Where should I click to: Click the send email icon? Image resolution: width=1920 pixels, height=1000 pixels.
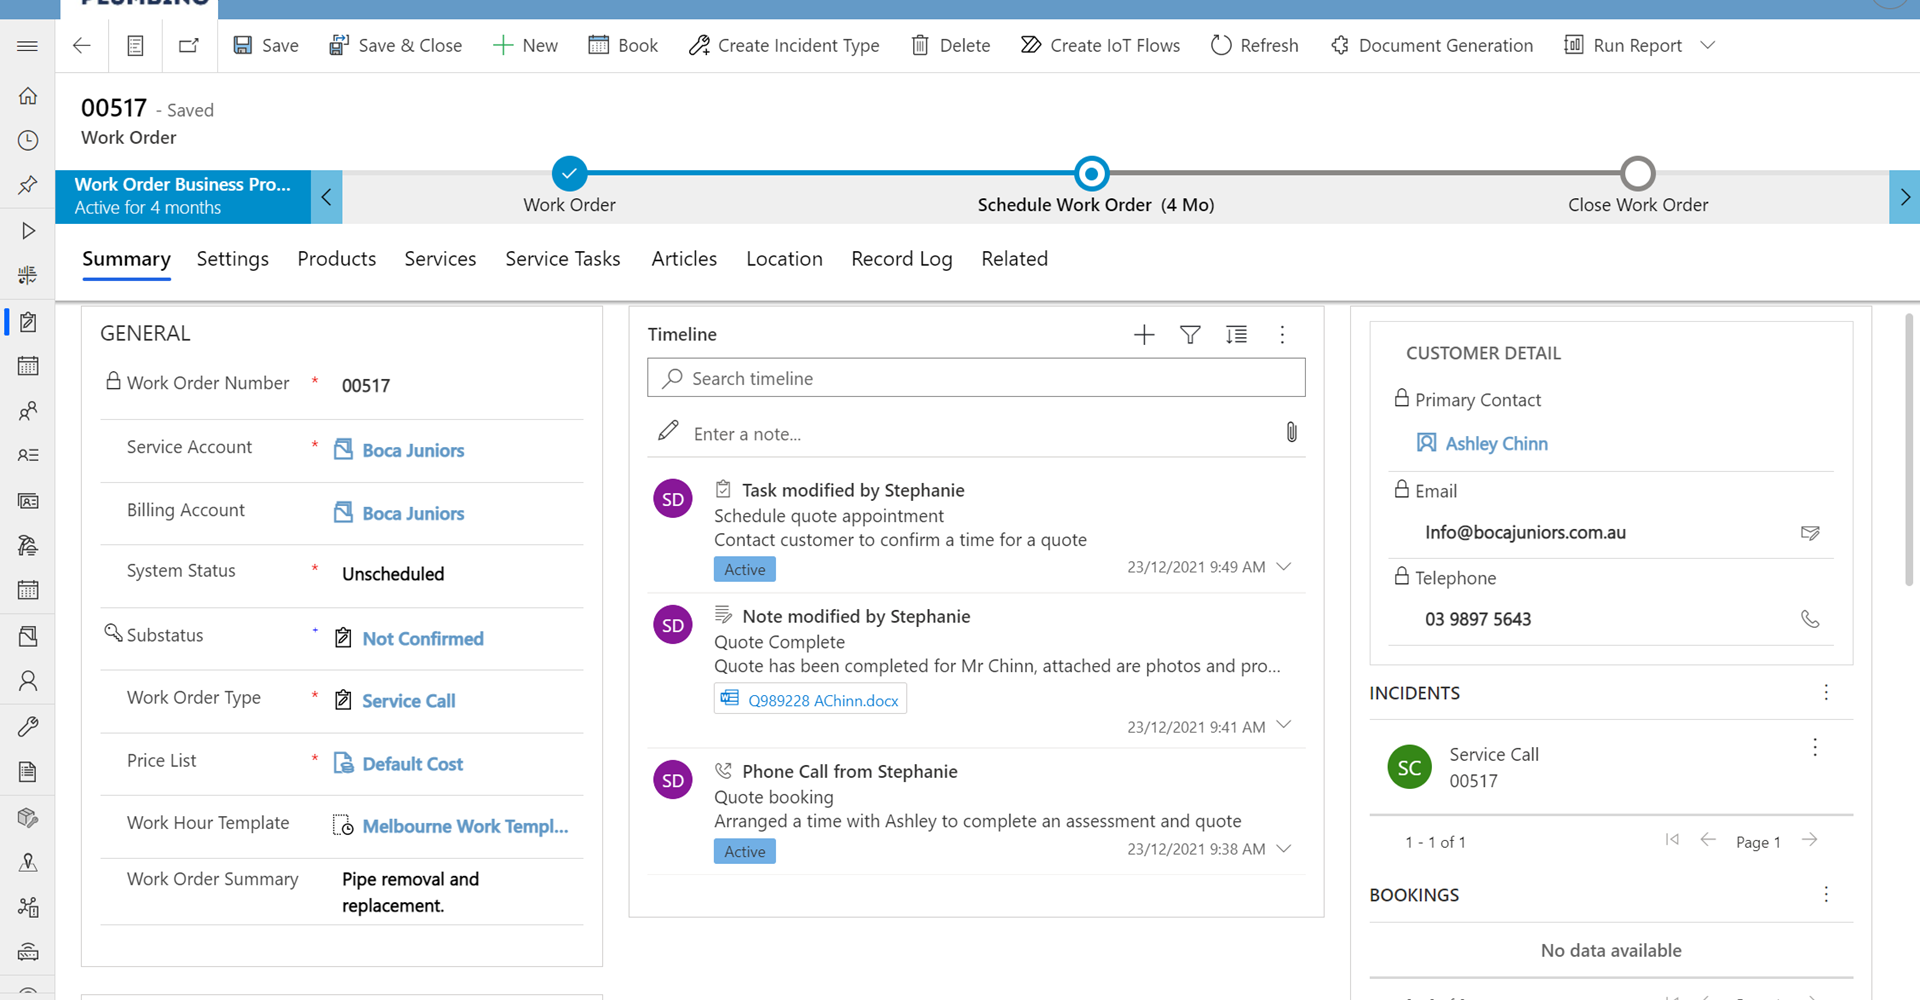tap(1810, 533)
